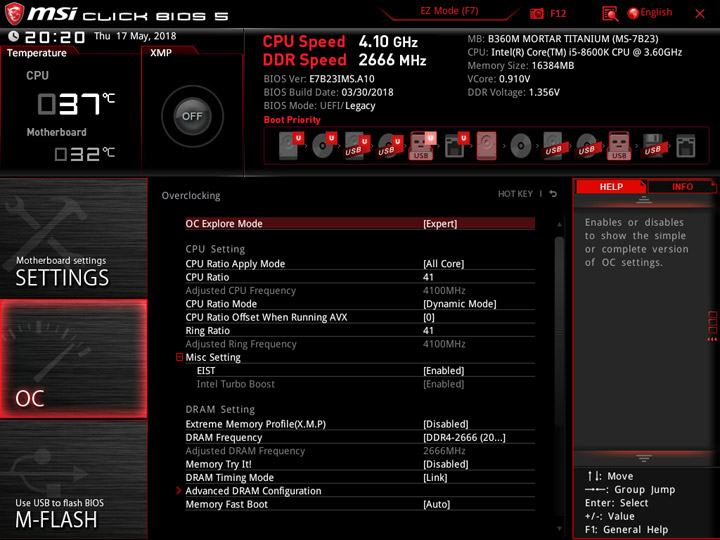
Task: Click the Adjusted Ring Frequency 4100MHz value
Action: point(444,343)
